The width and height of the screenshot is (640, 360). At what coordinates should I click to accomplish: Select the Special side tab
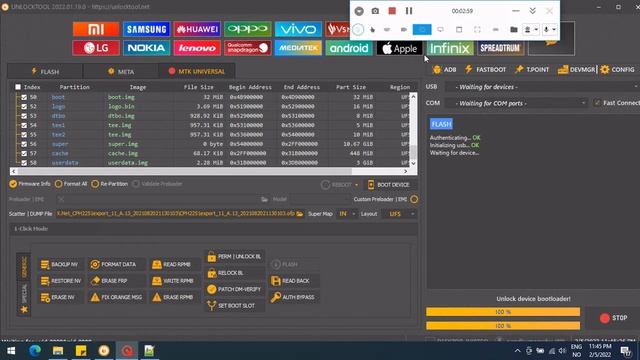coord(24,298)
